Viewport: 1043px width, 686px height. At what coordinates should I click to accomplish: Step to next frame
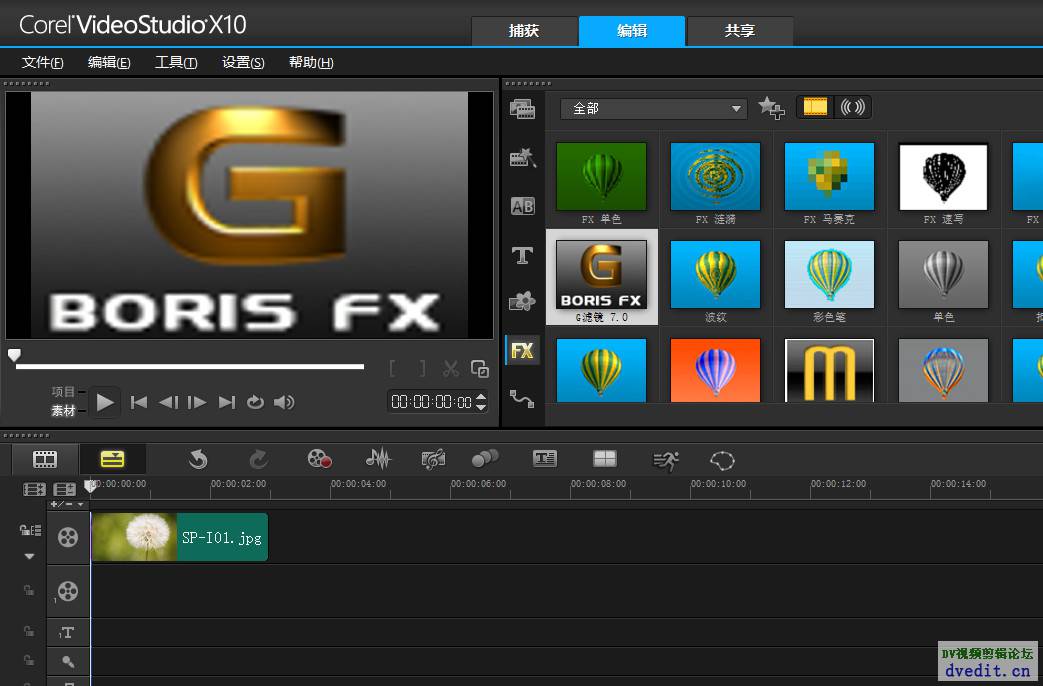coord(197,402)
